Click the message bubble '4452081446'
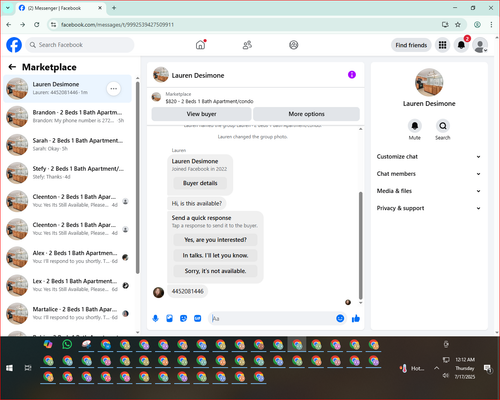Viewport: 500px width, 400px height. click(x=187, y=291)
